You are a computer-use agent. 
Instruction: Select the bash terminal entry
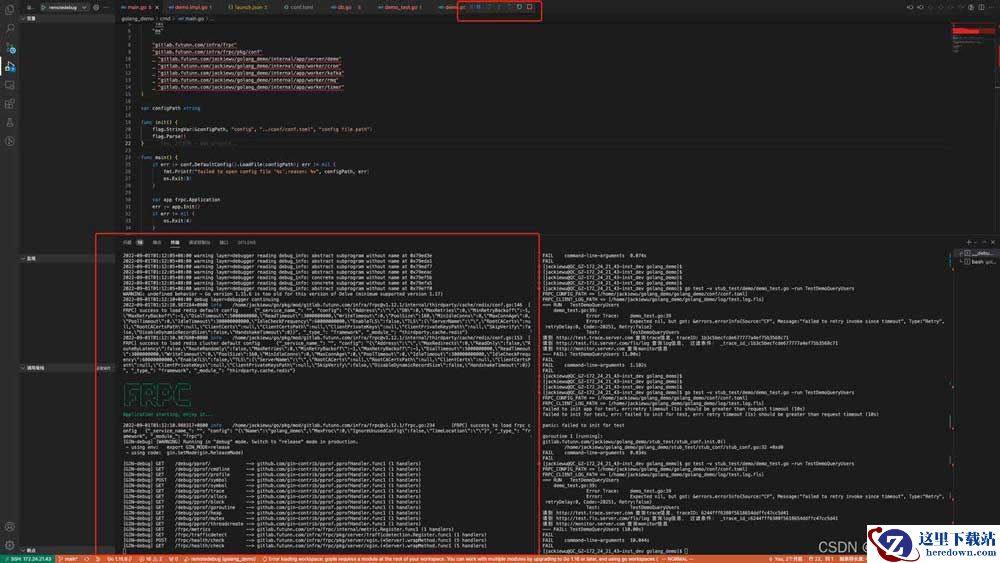tap(977, 261)
